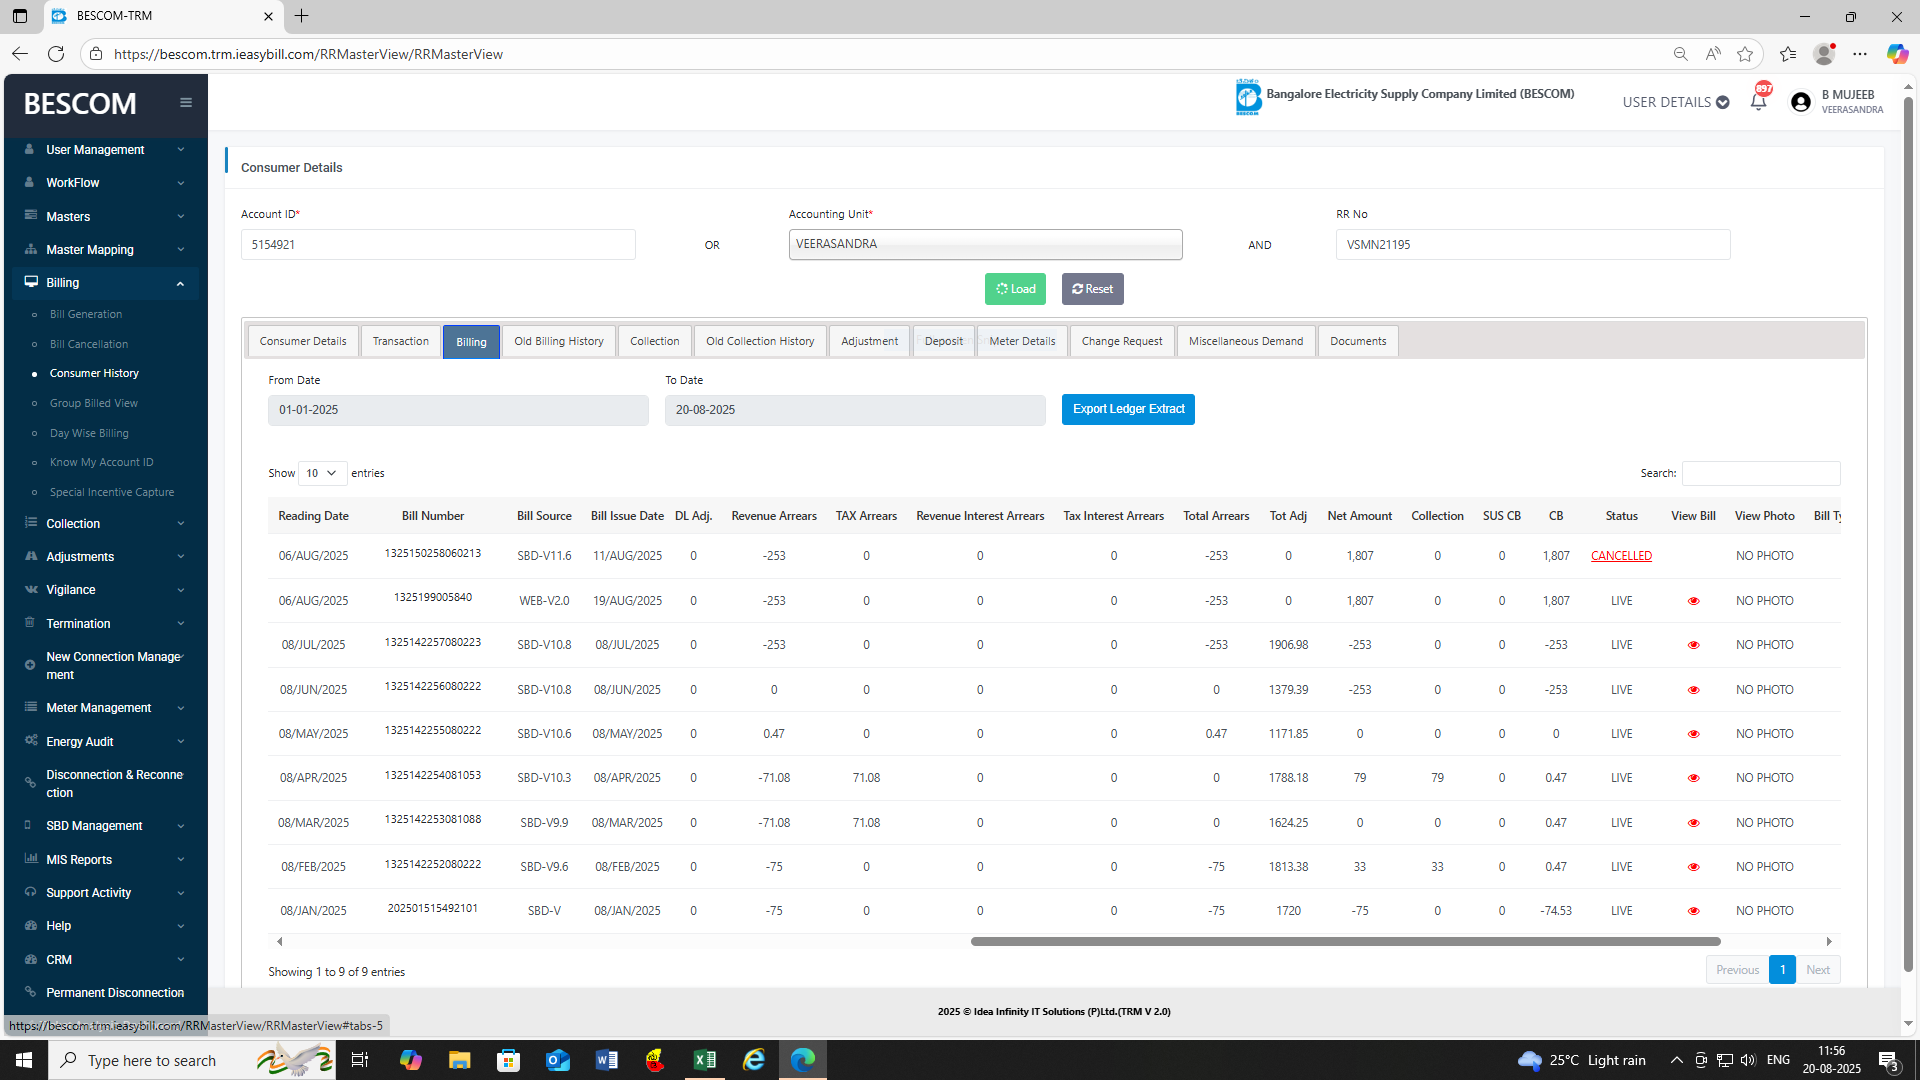The image size is (1920, 1080).
Task: Click the CANCELLED status link
Action: pos(1621,556)
